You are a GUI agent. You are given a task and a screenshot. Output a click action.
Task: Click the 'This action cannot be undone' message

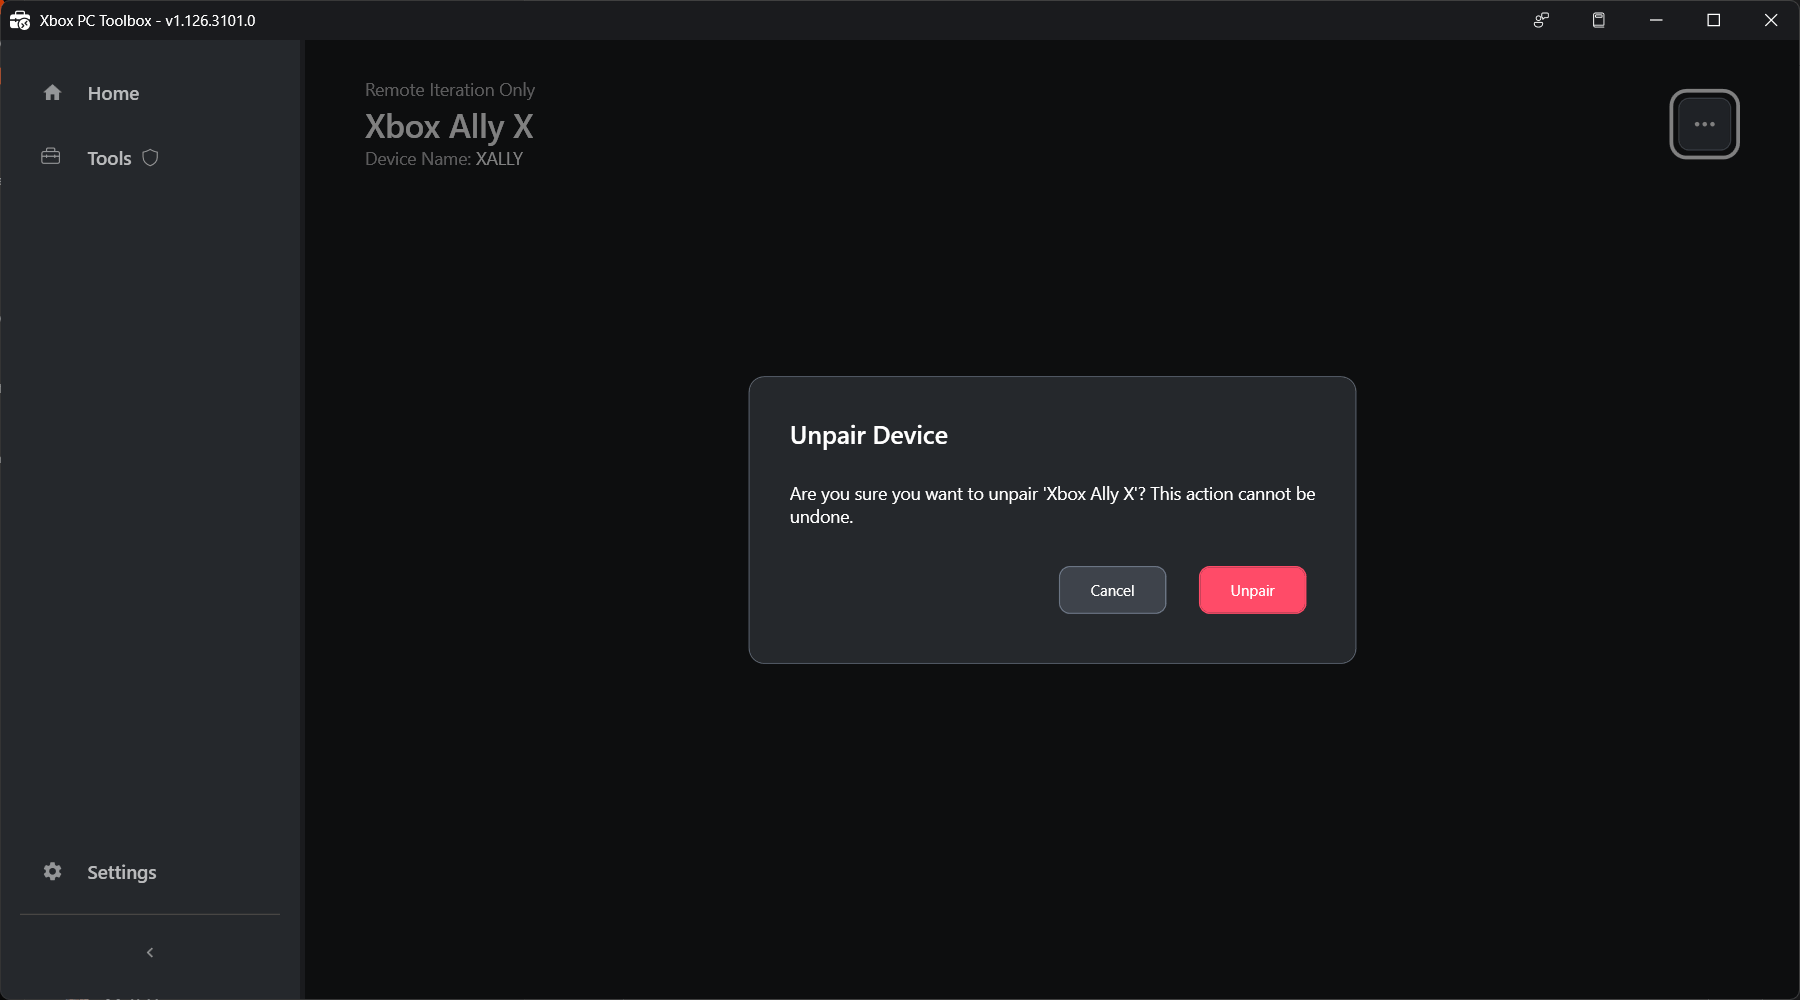(x=1053, y=505)
